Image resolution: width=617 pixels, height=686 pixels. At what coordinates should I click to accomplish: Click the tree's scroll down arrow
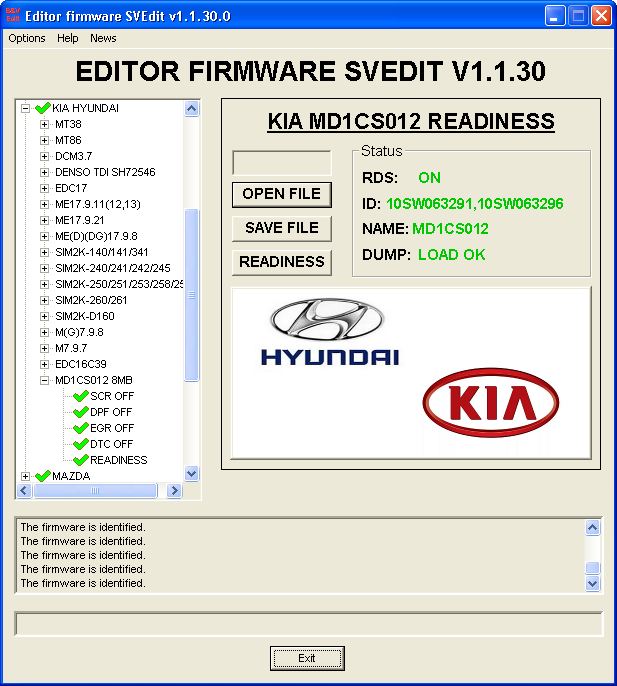[192, 473]
